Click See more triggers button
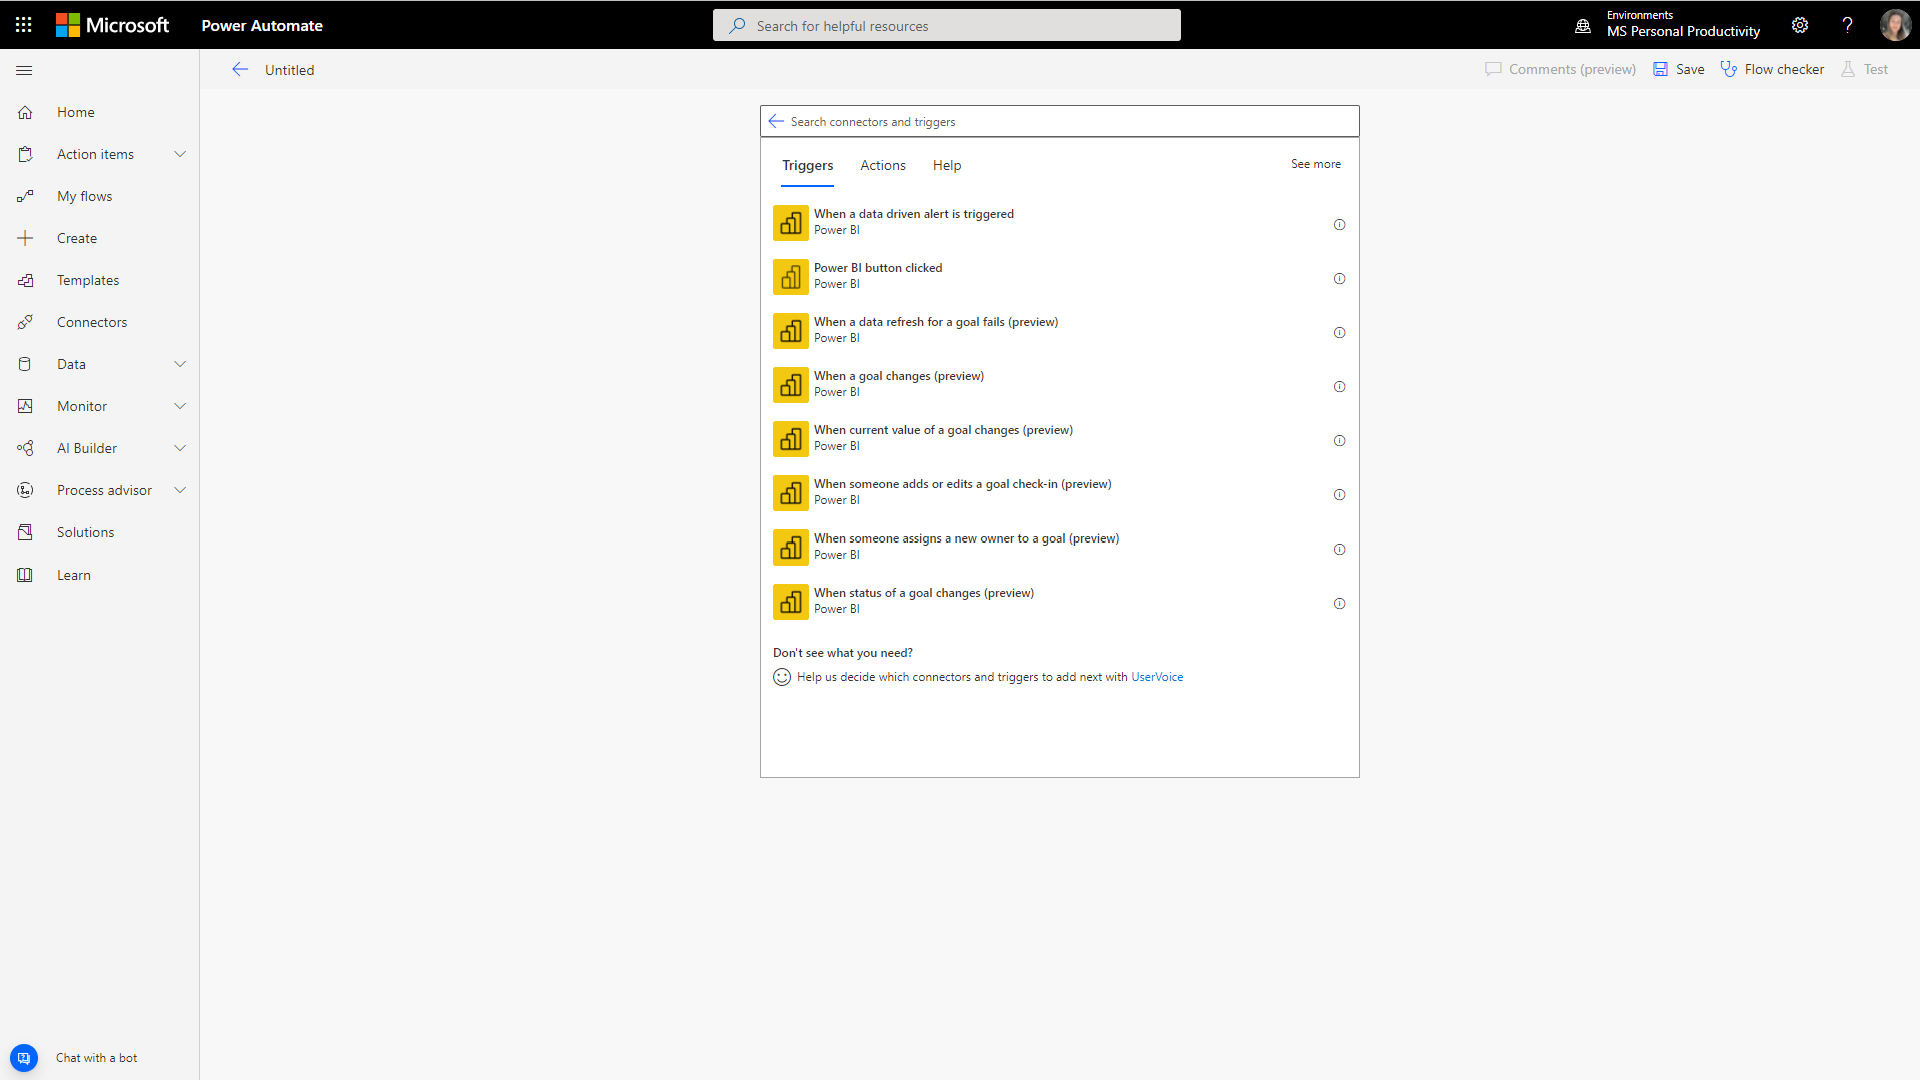 [x=1313, y=164]
